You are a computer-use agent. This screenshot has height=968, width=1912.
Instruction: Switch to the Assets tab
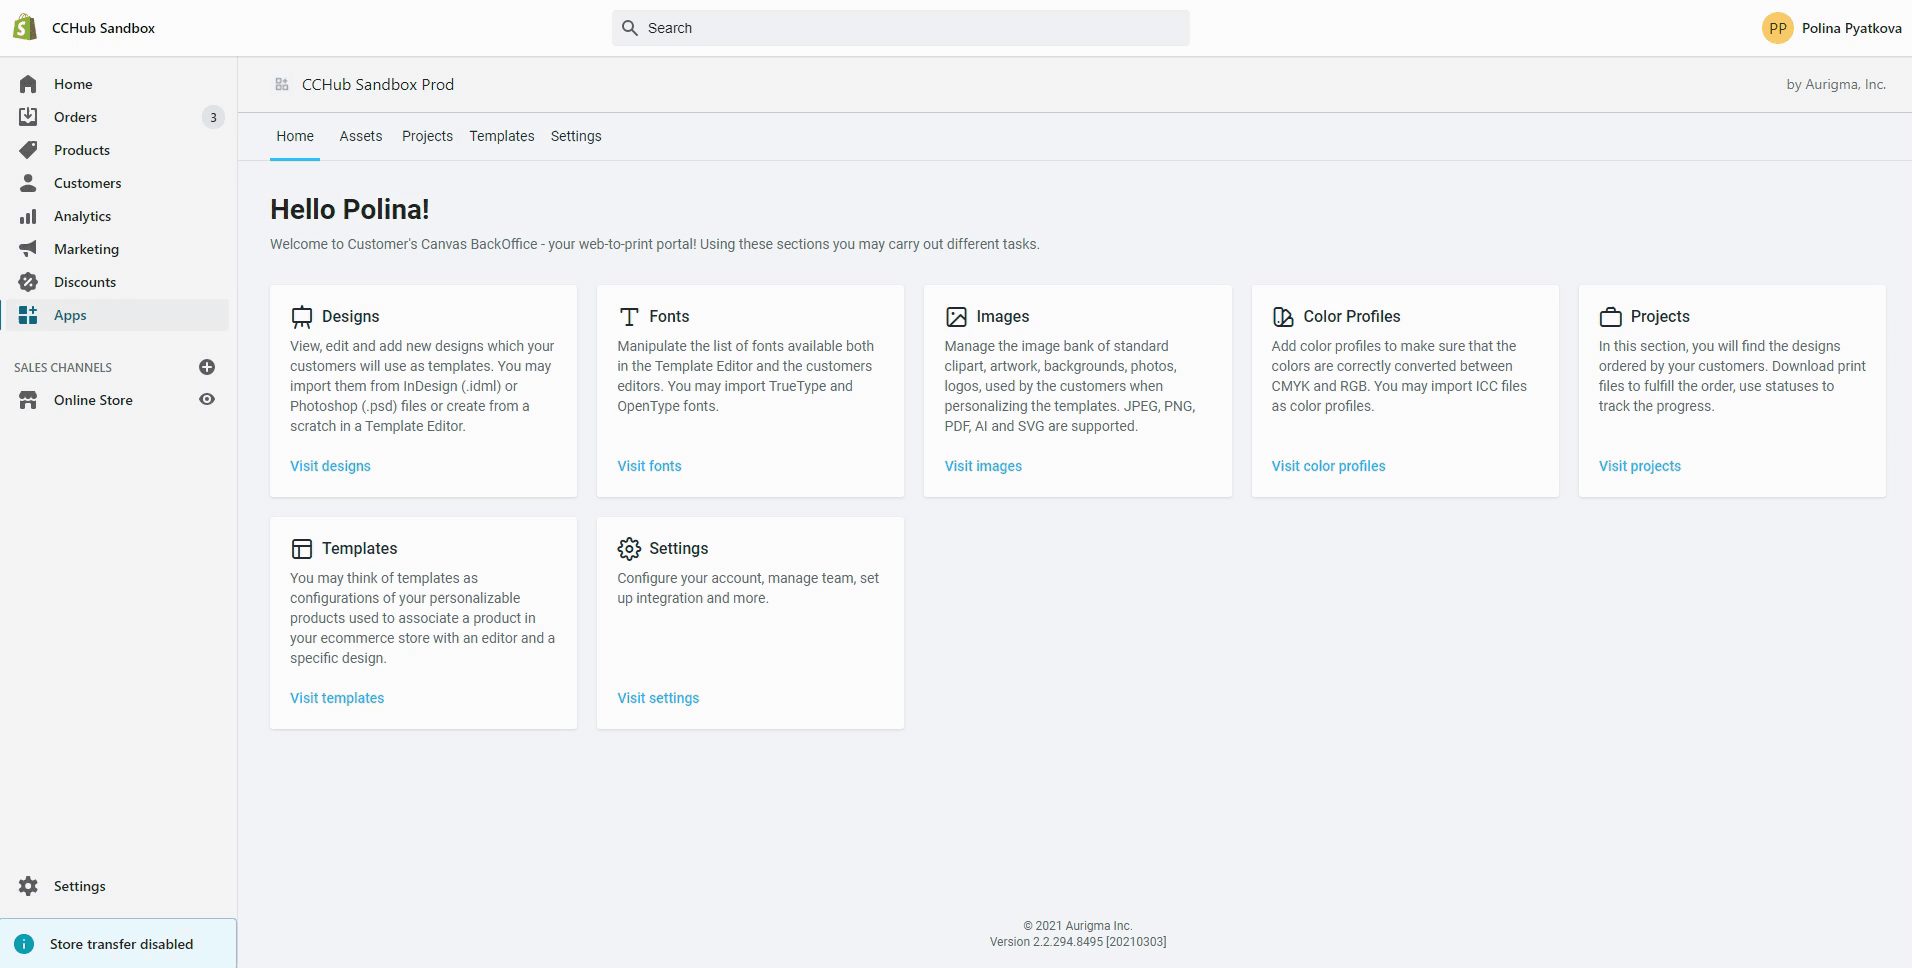(x=361, y=136)
